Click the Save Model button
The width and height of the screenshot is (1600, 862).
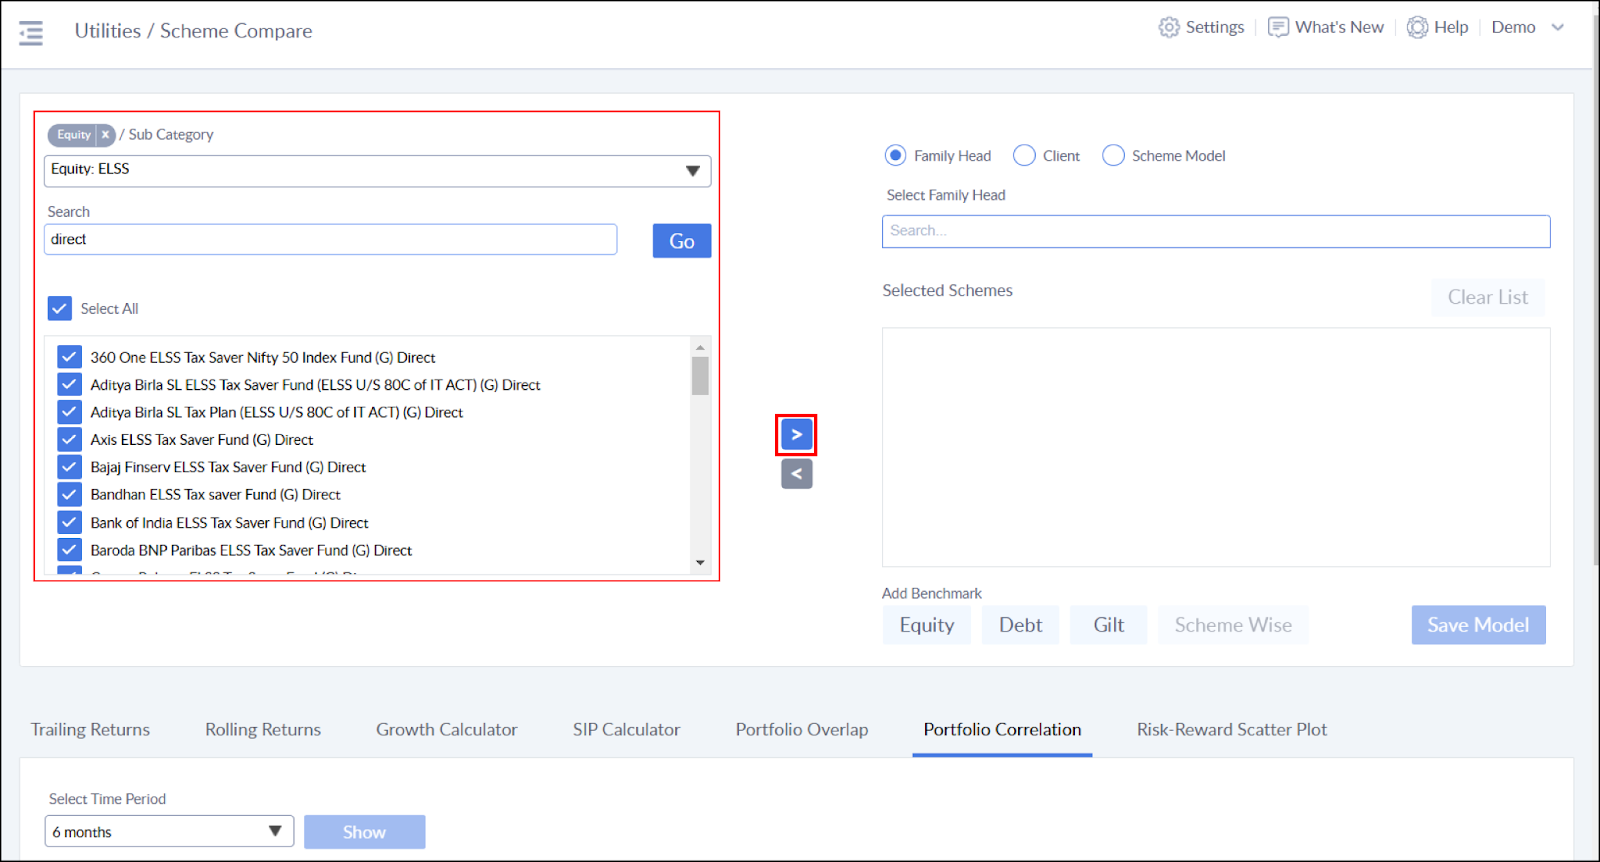(1478, 625)
